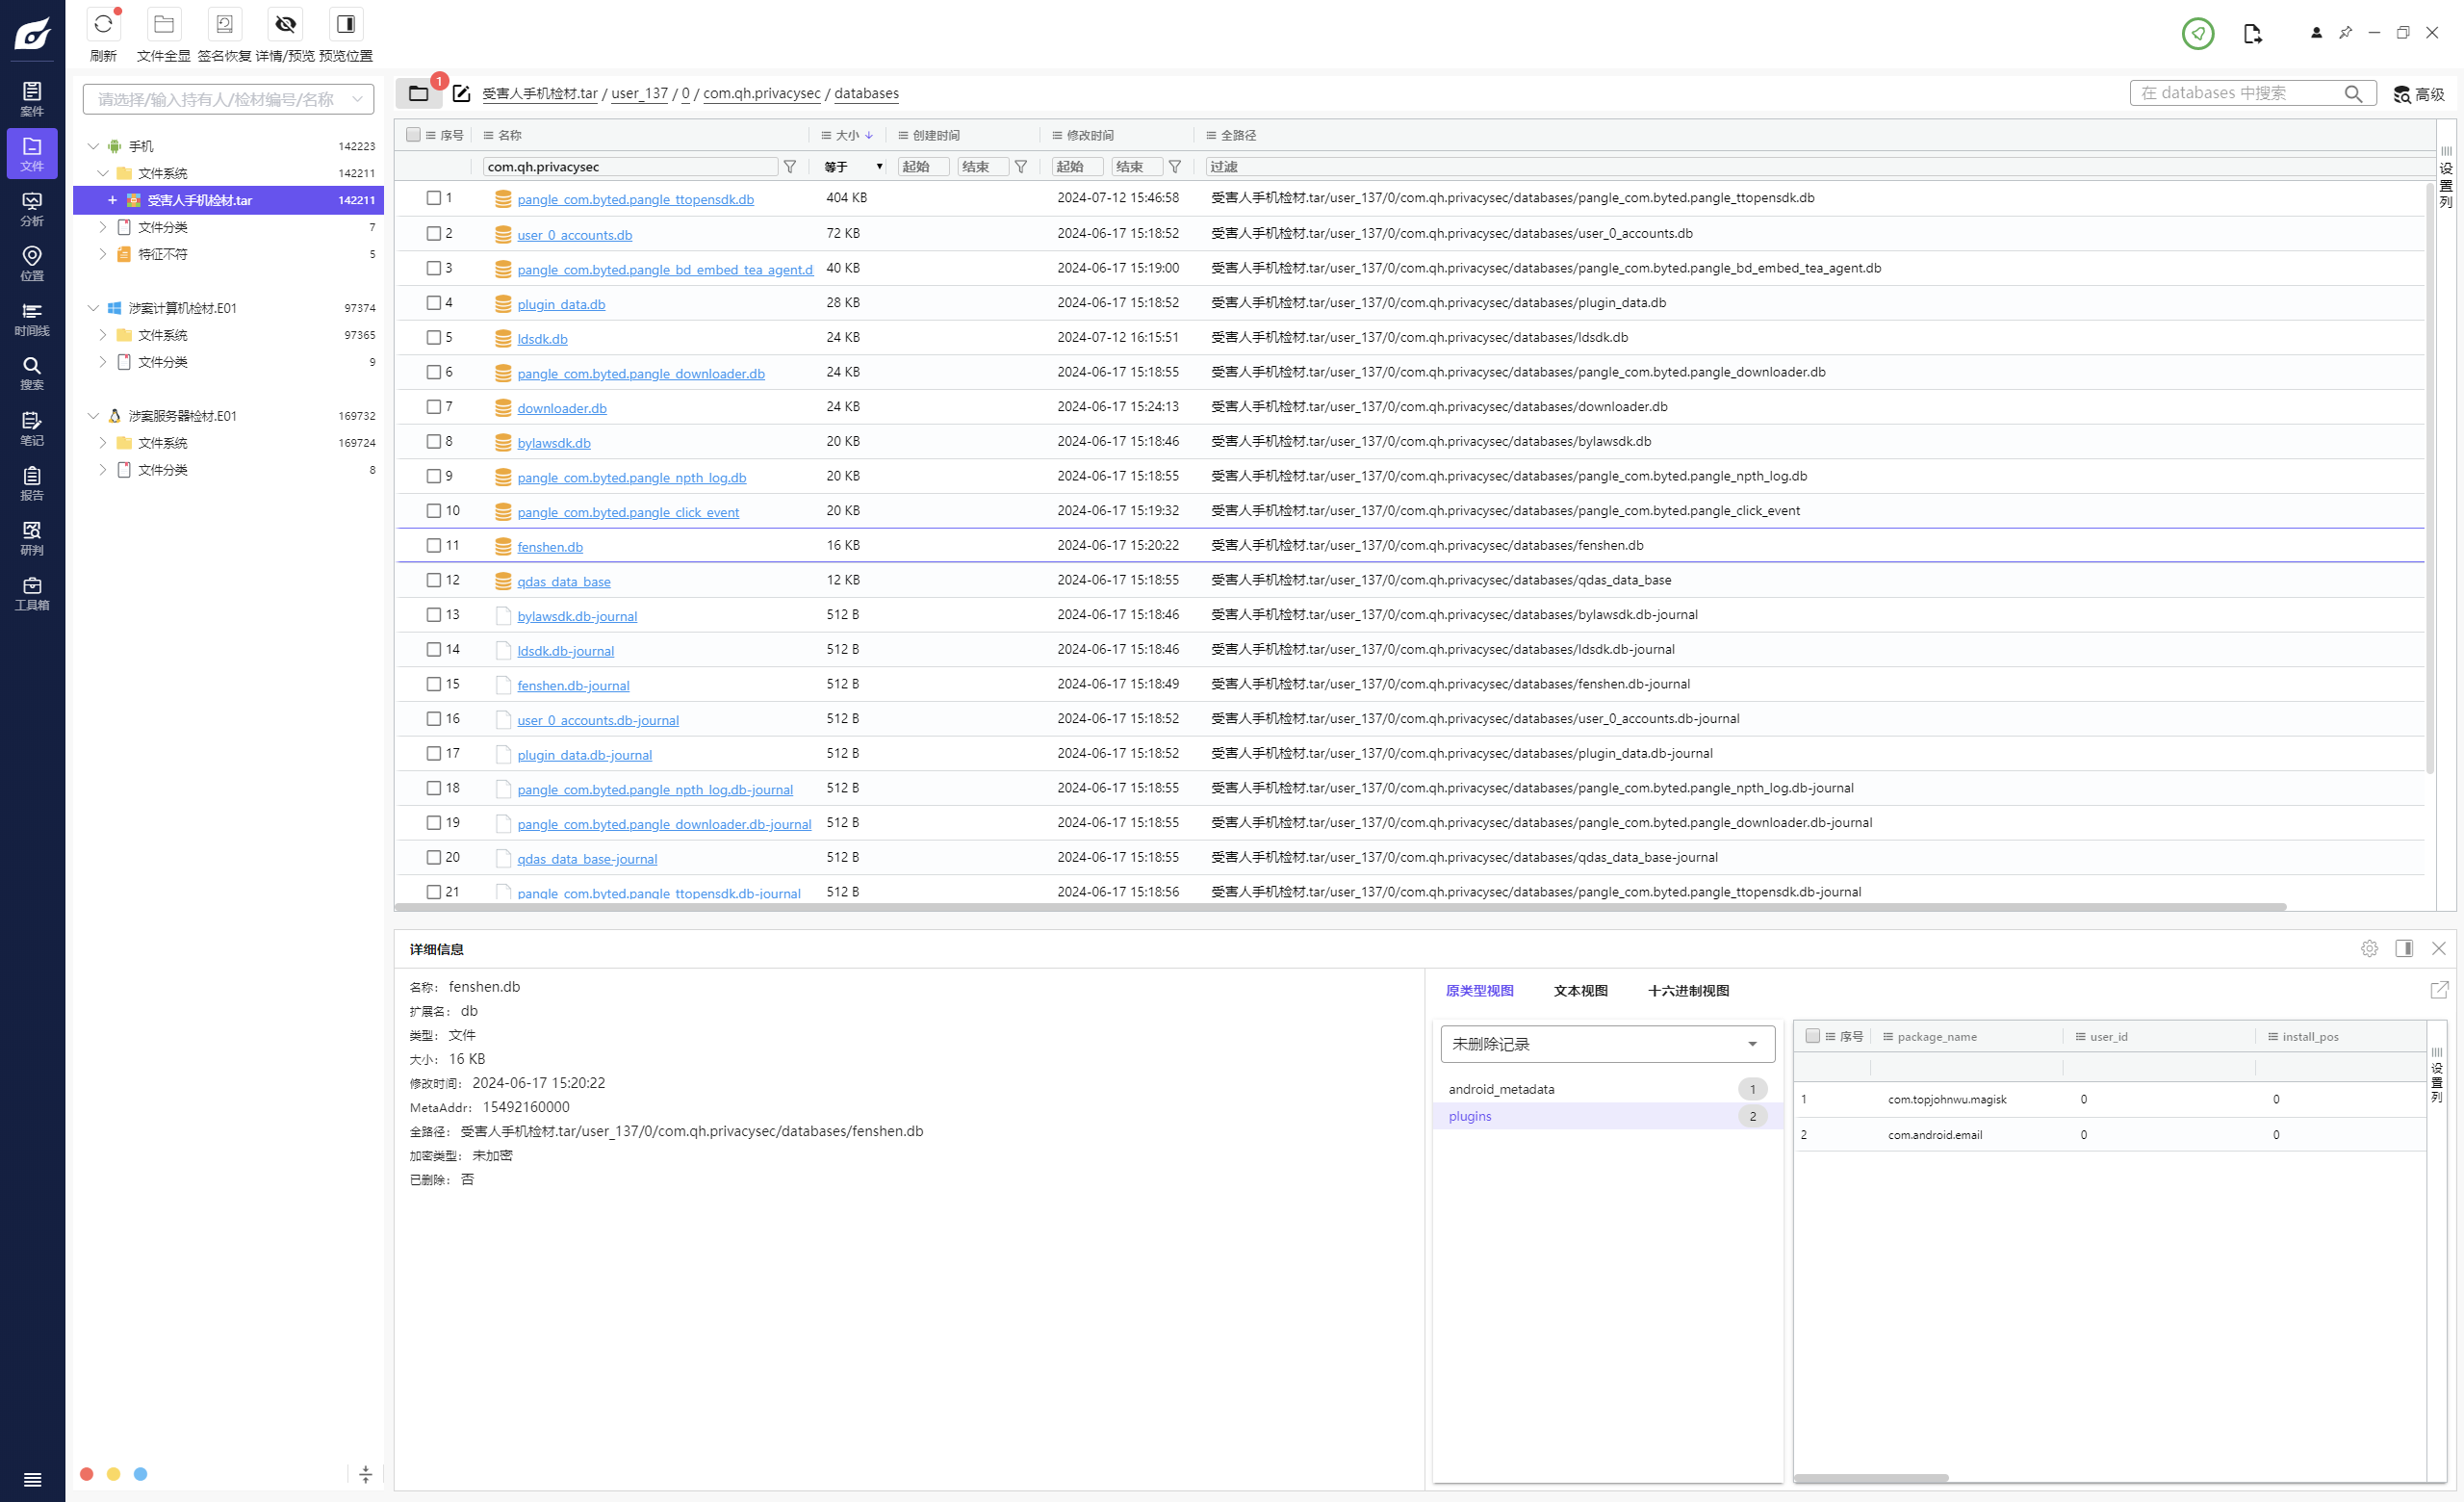Toggle the 详情/预览 eye icon
2464x1502 pixels.
(x=285, y=24)
